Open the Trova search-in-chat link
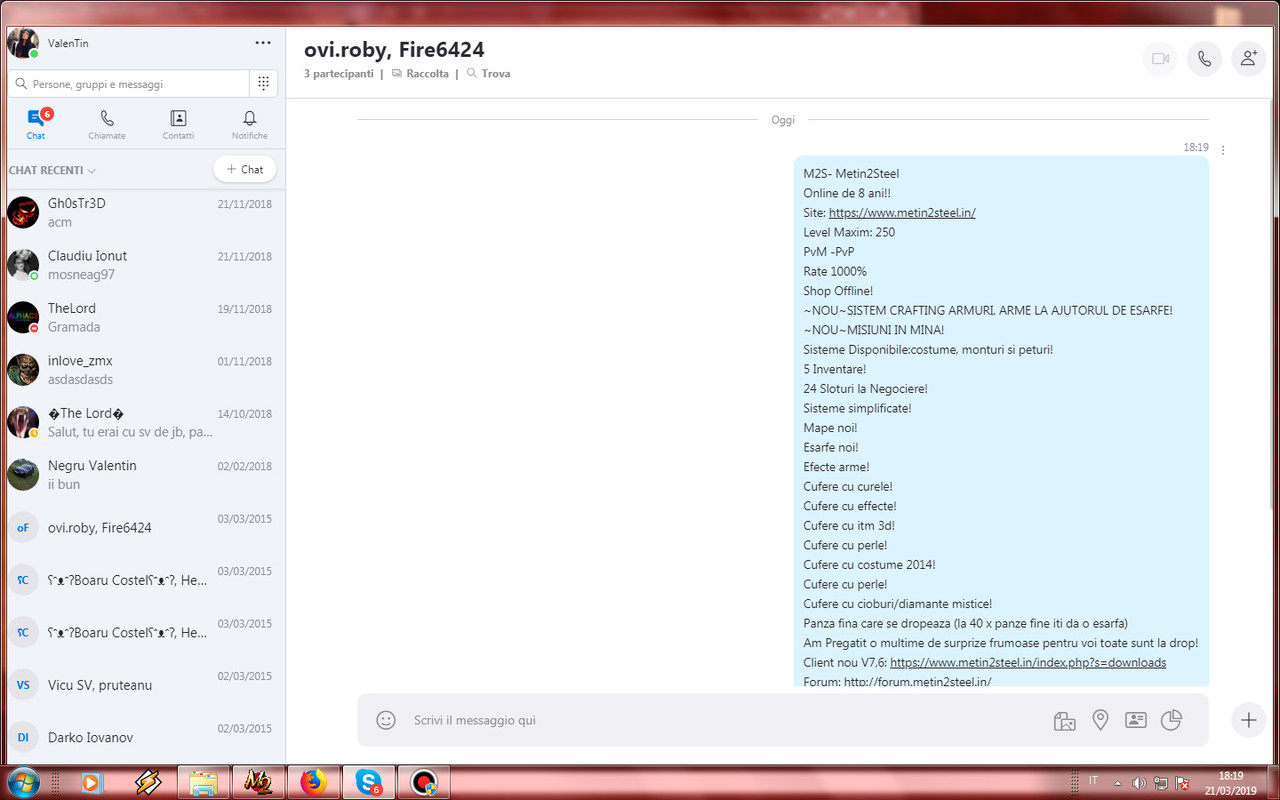 pyautogui.click(x=488, y=74)
